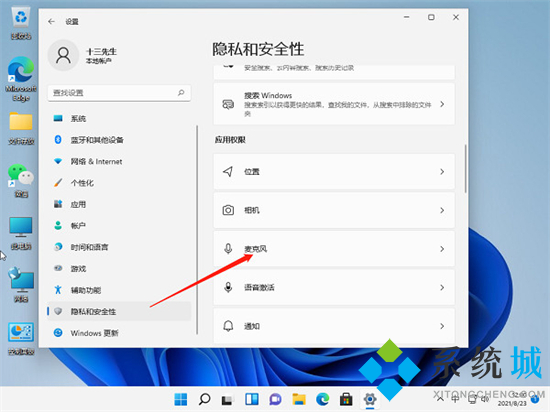Click the Windows Start button
The height and width of the screenshot is (412, 550).
[181, 399]
